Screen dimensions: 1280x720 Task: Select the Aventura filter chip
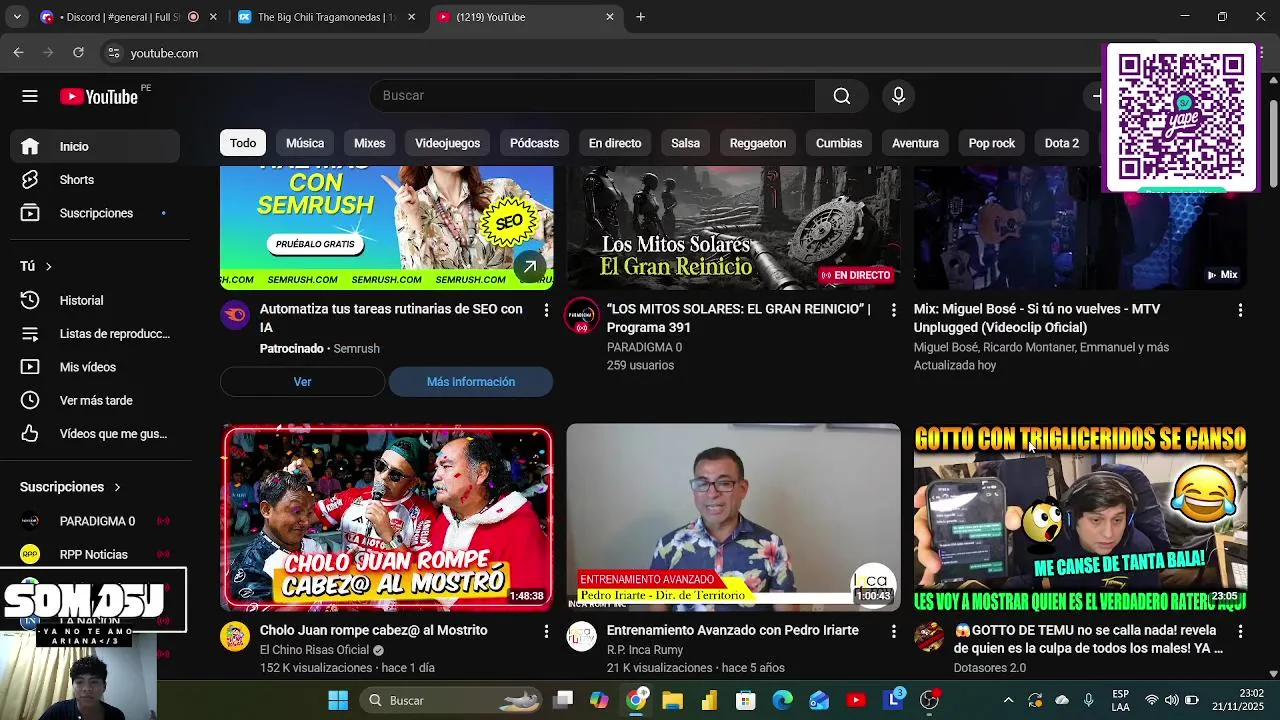pyautogui.click(x=915, y=143)
